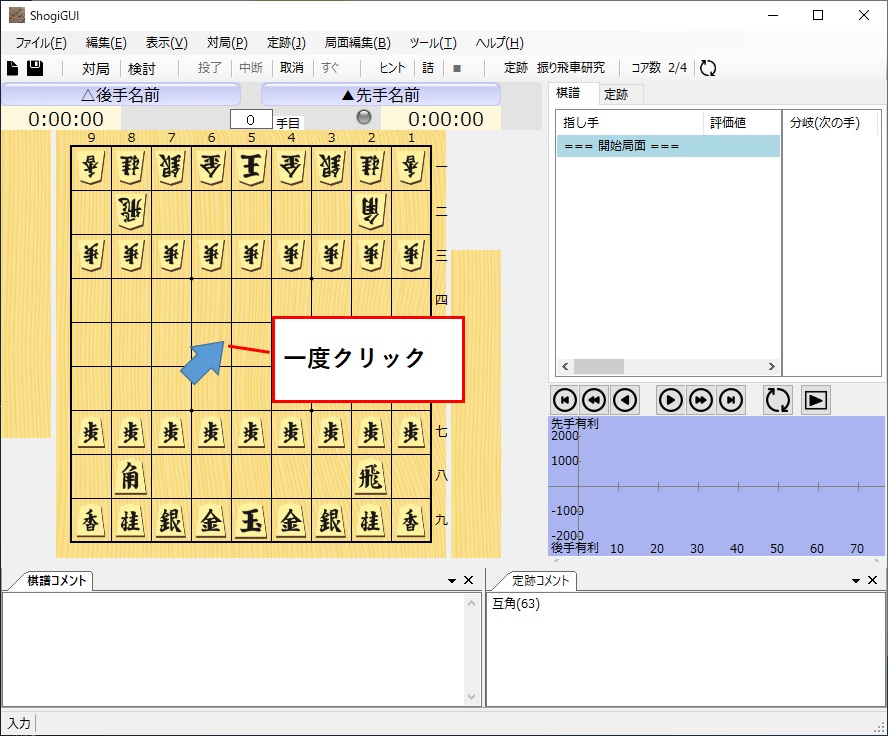Screen dimensions: 888x736
Task: Click the auto-play rectangle icon
Action: (x=816, y=400)
